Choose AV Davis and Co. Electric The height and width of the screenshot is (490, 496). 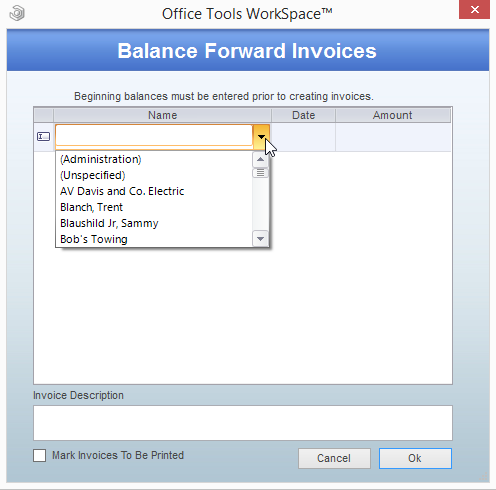[122, 191]
